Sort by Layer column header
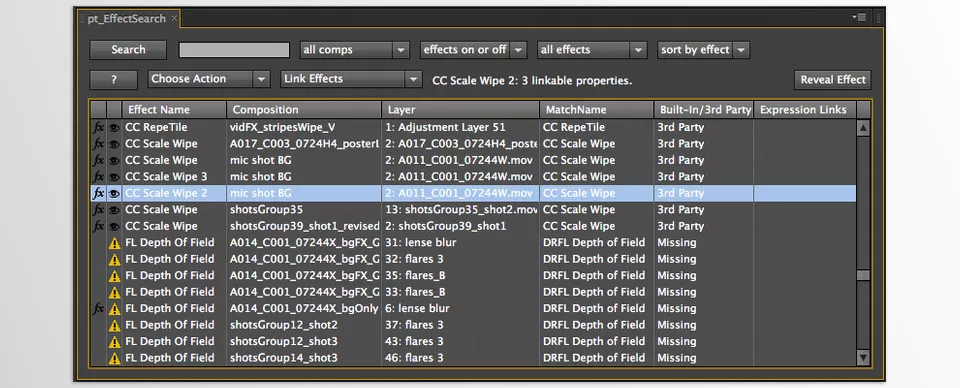 click(460, 110)
